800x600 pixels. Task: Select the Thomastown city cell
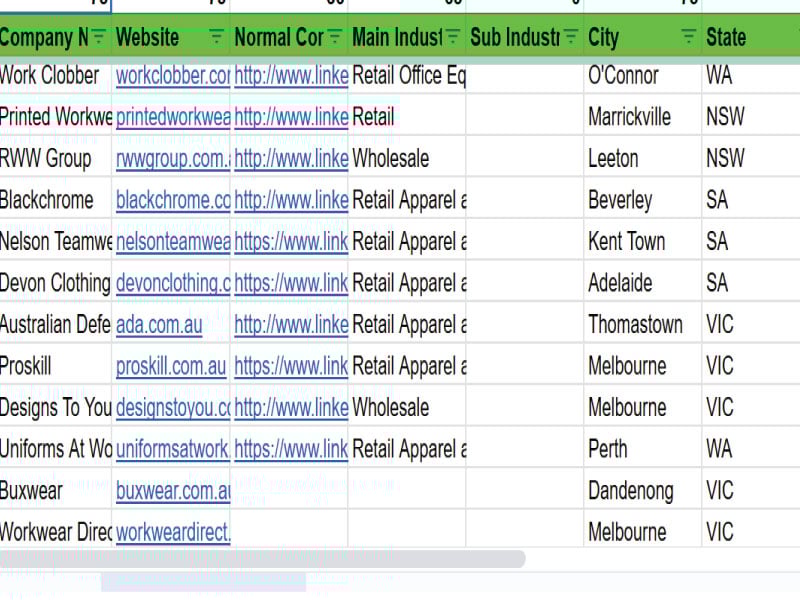pyautogui.click(x=642, y=324)
